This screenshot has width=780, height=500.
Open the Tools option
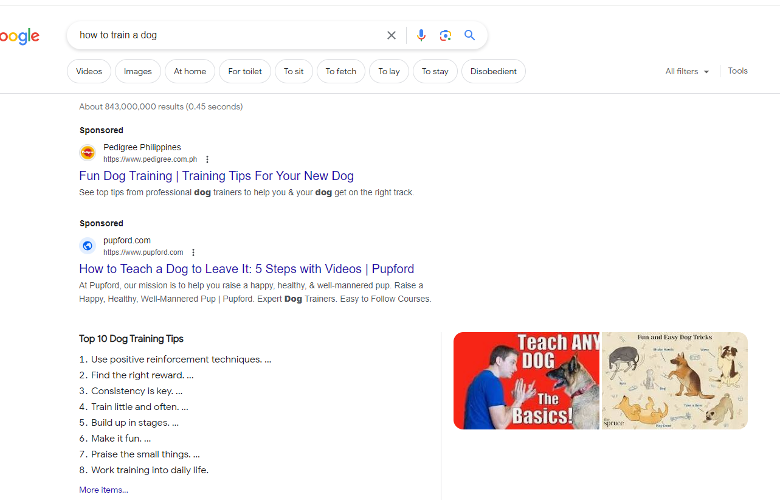(x=738, y=71)
